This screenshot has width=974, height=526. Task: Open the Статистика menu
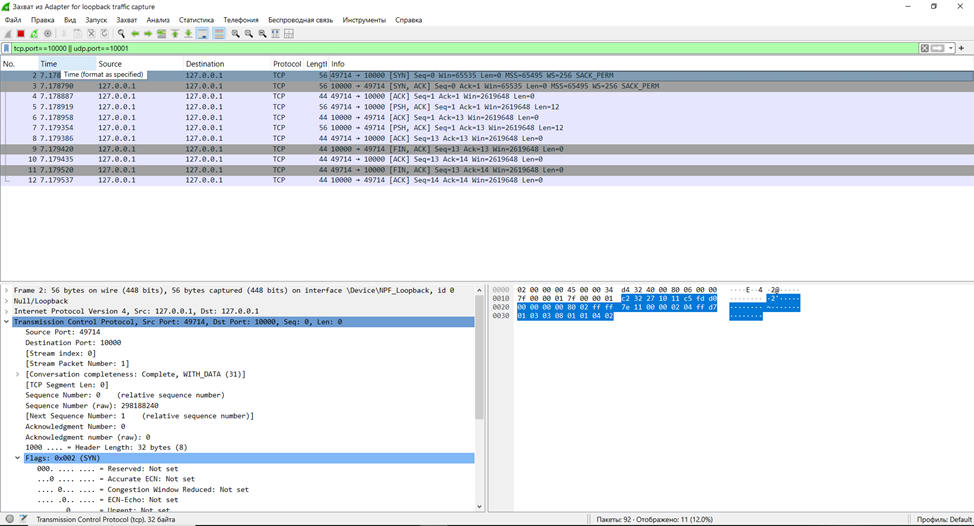point(196,20)
